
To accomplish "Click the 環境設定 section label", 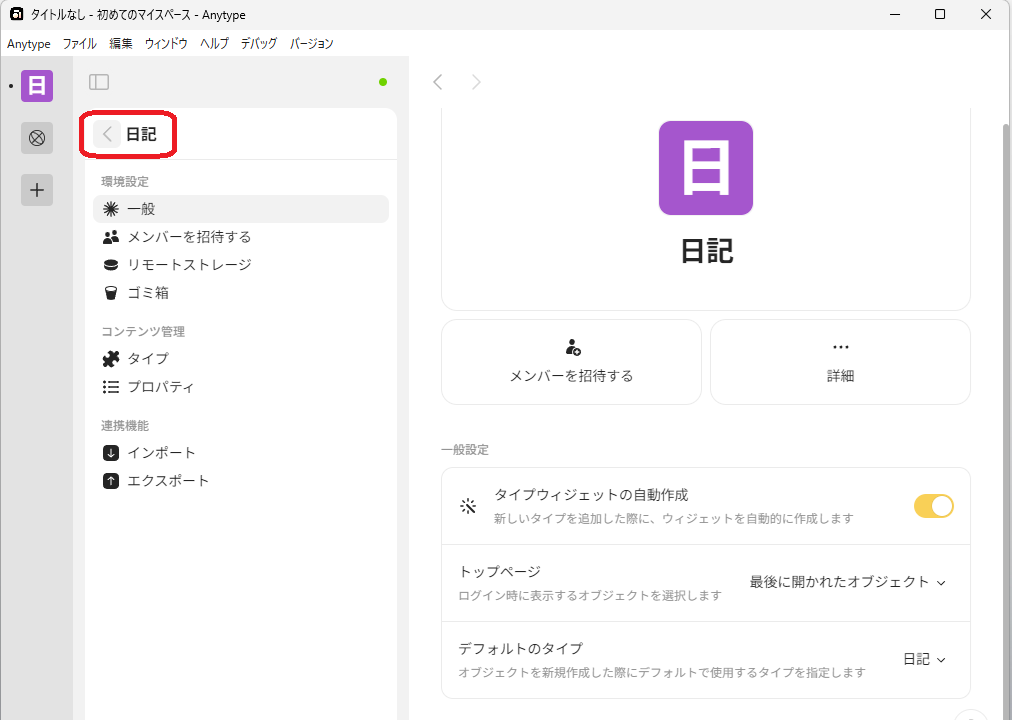I will click(125, 181).
